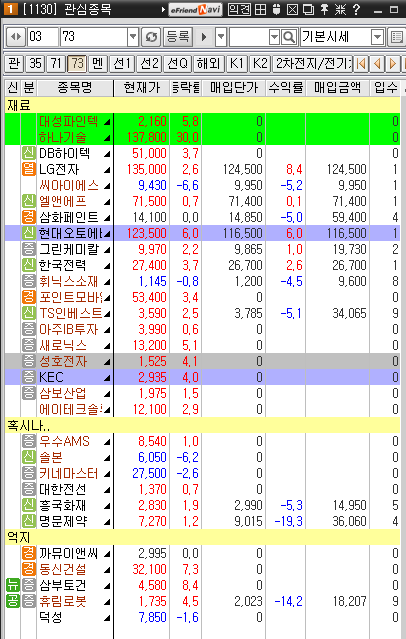Viewport: 406px width, 639px height.
Task: Open the 기본시세 view dropdown
Action: coord(378,37)
